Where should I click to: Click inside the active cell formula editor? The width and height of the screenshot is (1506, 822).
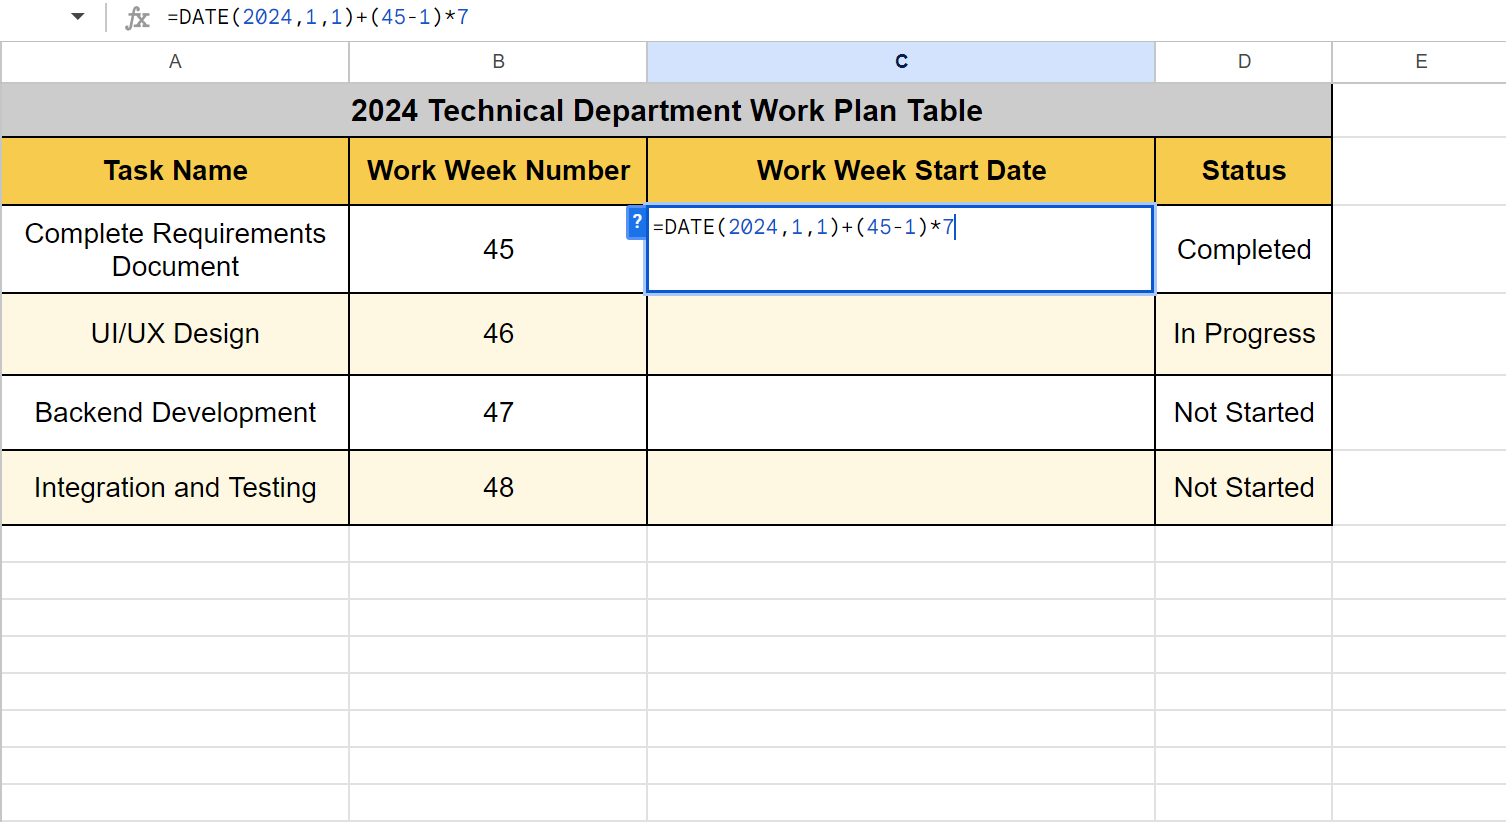[901, 249]
